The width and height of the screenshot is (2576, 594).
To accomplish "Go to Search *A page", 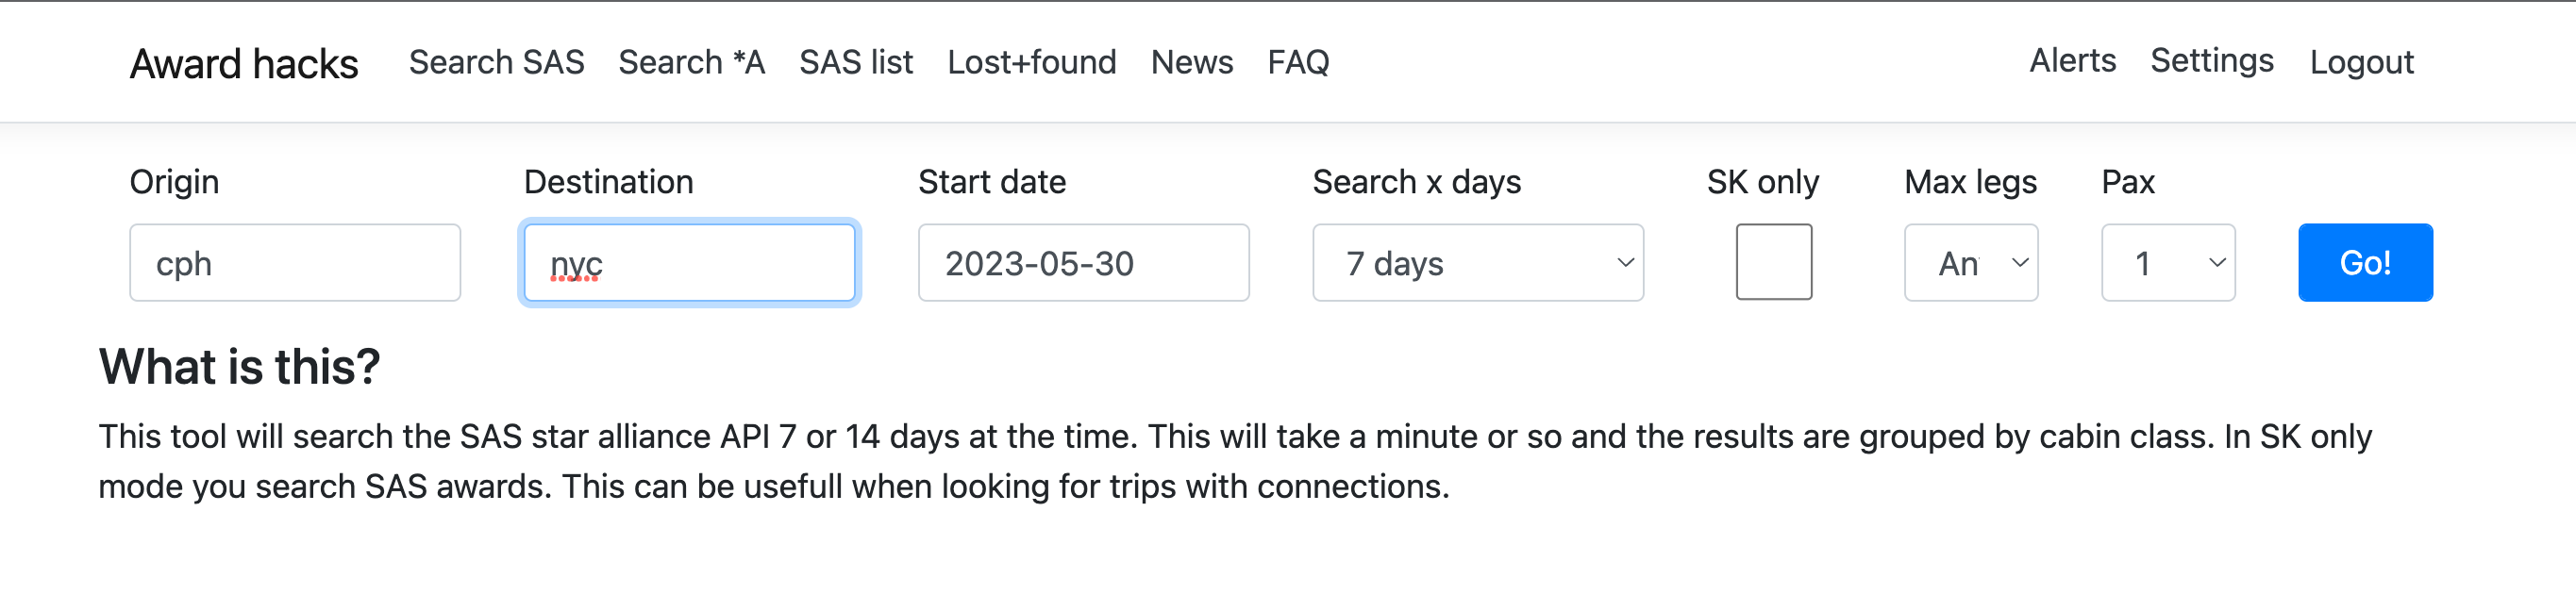I will pos(691,62).
